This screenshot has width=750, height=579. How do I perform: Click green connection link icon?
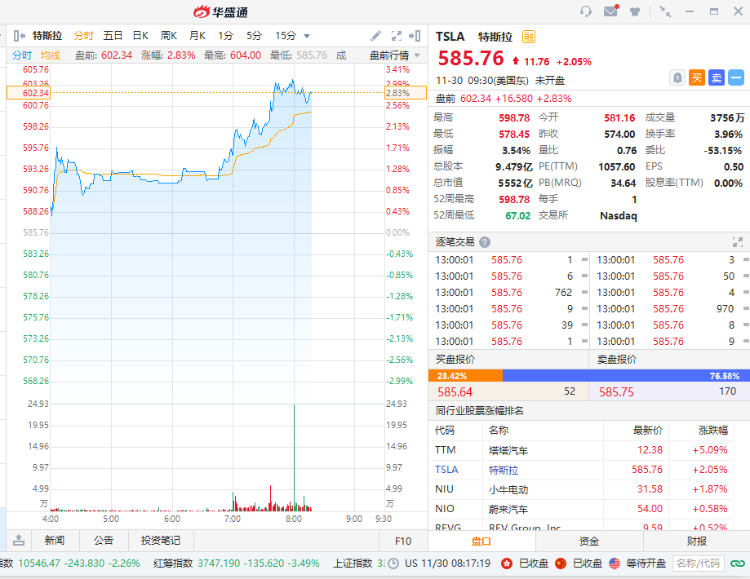coord(738,563)
